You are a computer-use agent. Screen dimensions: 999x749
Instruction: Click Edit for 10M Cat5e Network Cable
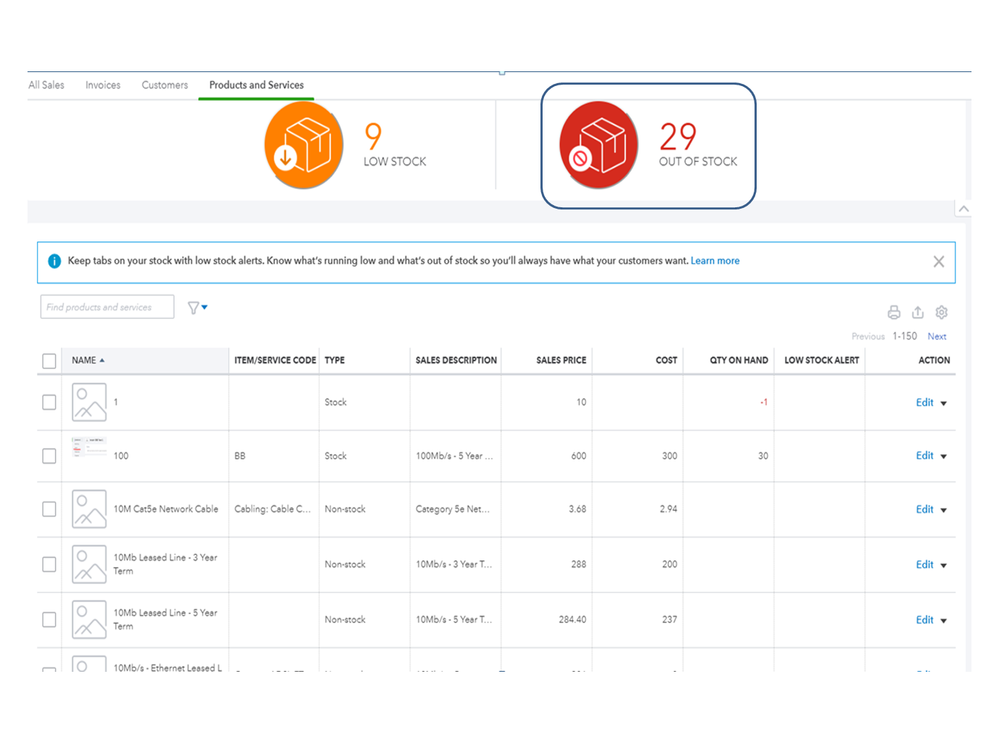[x=924, y=510]
